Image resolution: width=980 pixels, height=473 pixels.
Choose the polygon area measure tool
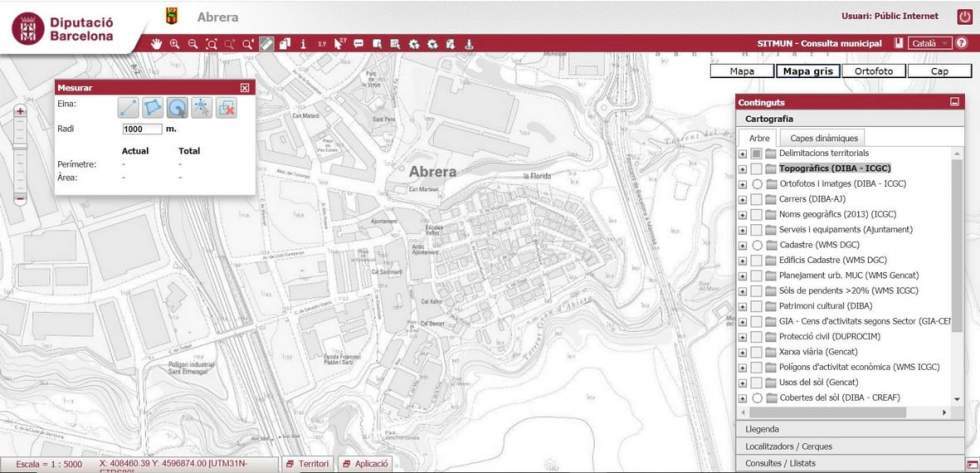pos(152,107)
